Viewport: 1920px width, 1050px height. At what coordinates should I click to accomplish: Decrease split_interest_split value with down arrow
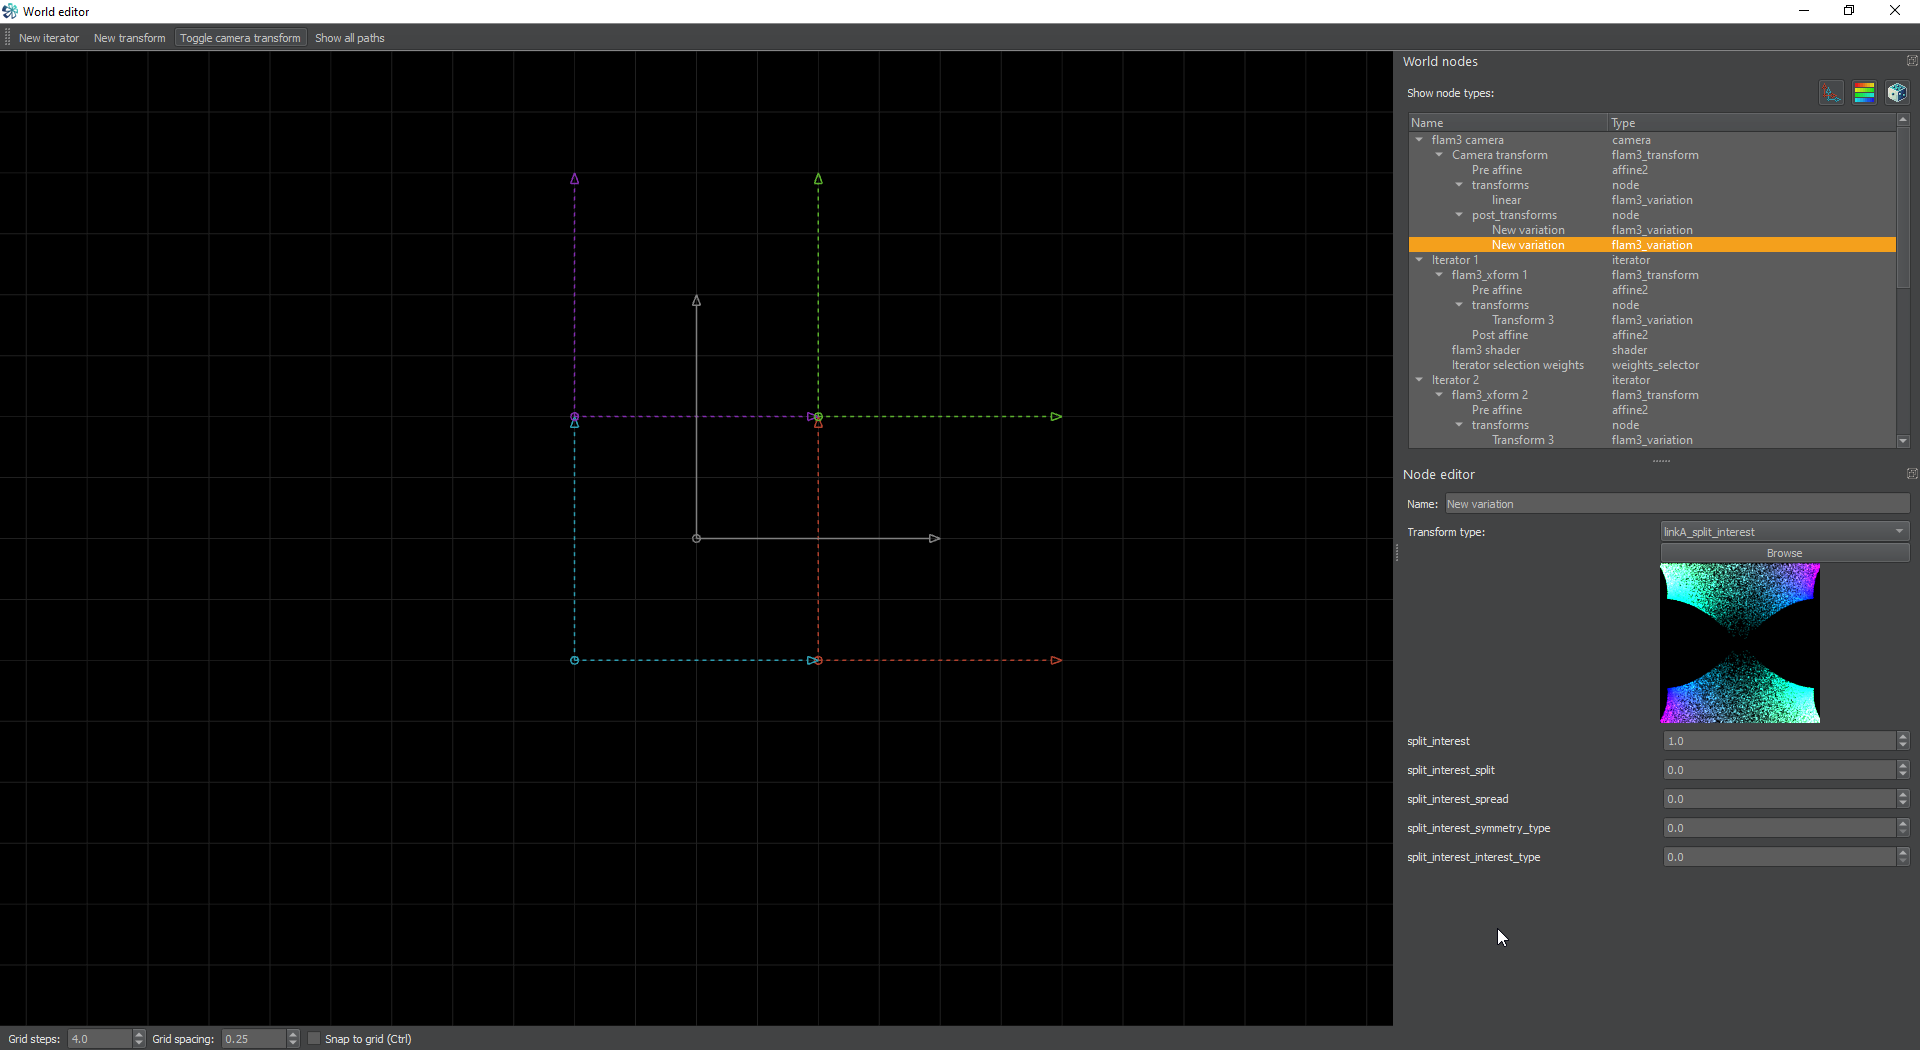[x=1903, y=774]
